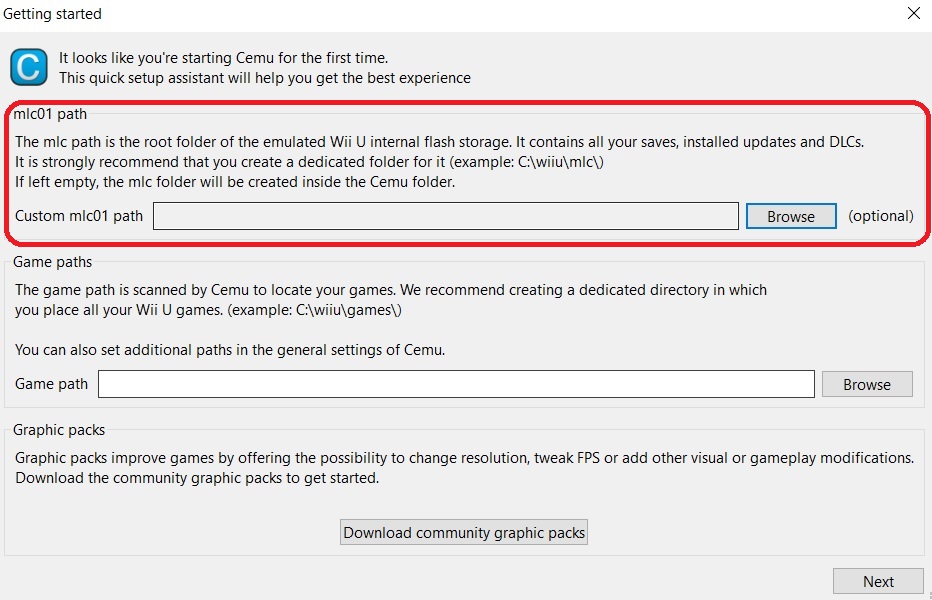This screenshot has width=932, height=600.
Task: Click the Game path field label
Action: coord(52,384)
